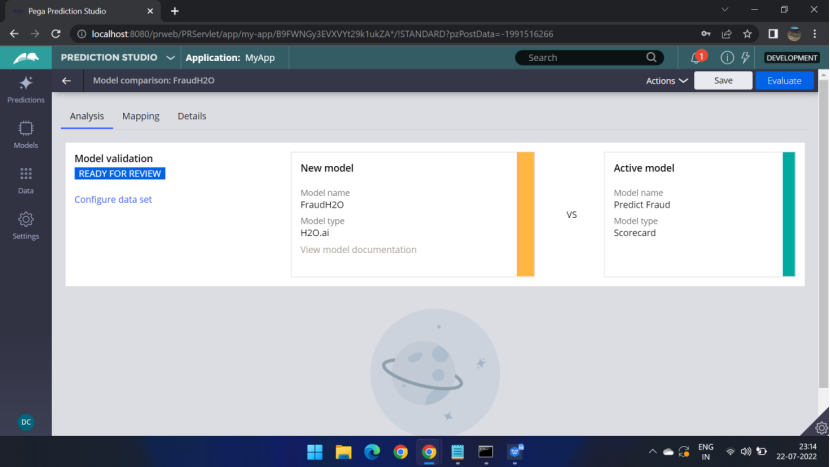
Task: Bookmark this page with the star icon
Action: (747, 34)
